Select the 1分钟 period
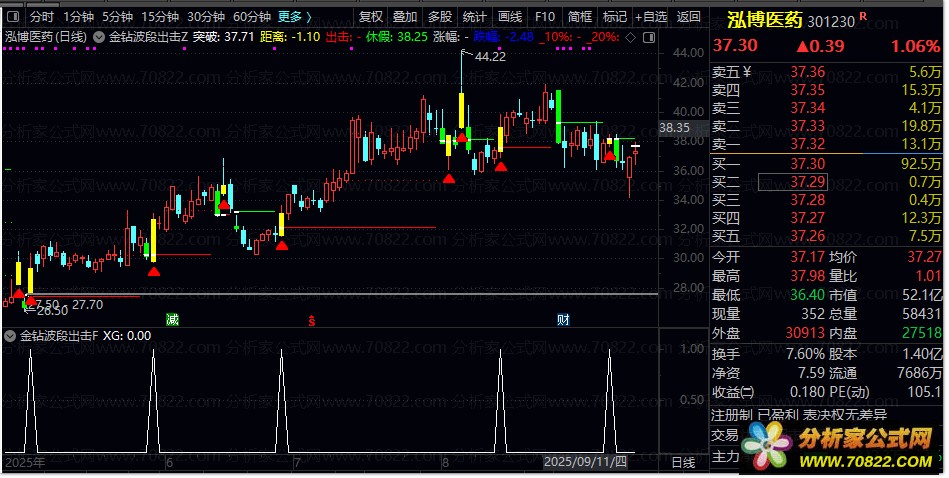Image resolution: width=949 pixels, height=478 pixels. click(79, 17)
